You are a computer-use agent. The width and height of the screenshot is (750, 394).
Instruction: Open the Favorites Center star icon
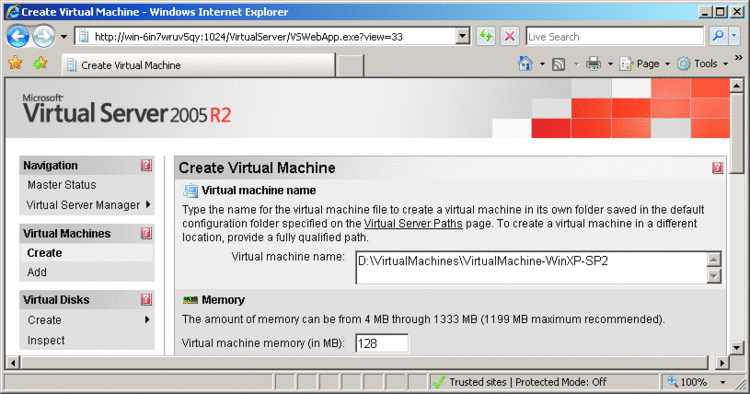pyautogui.click(x=15, y=63)
